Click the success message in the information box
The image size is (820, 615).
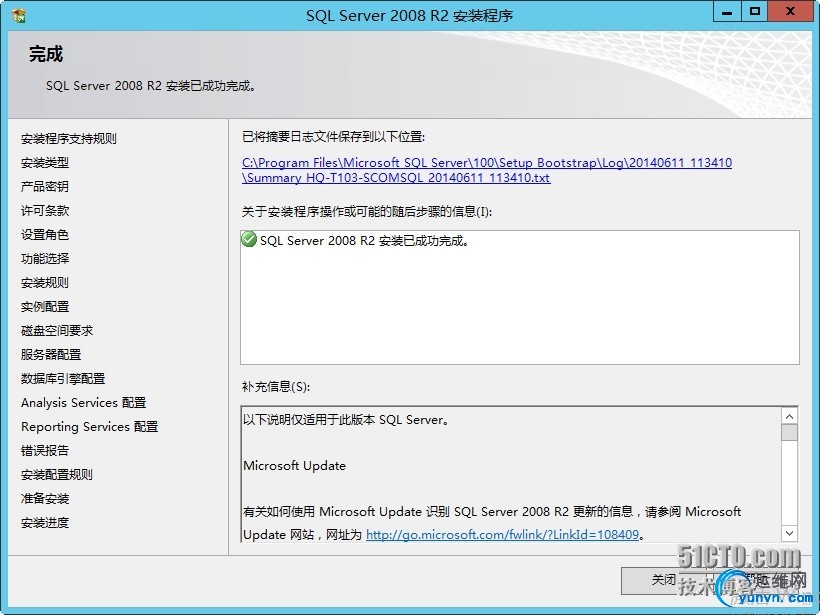click(365, 241)
